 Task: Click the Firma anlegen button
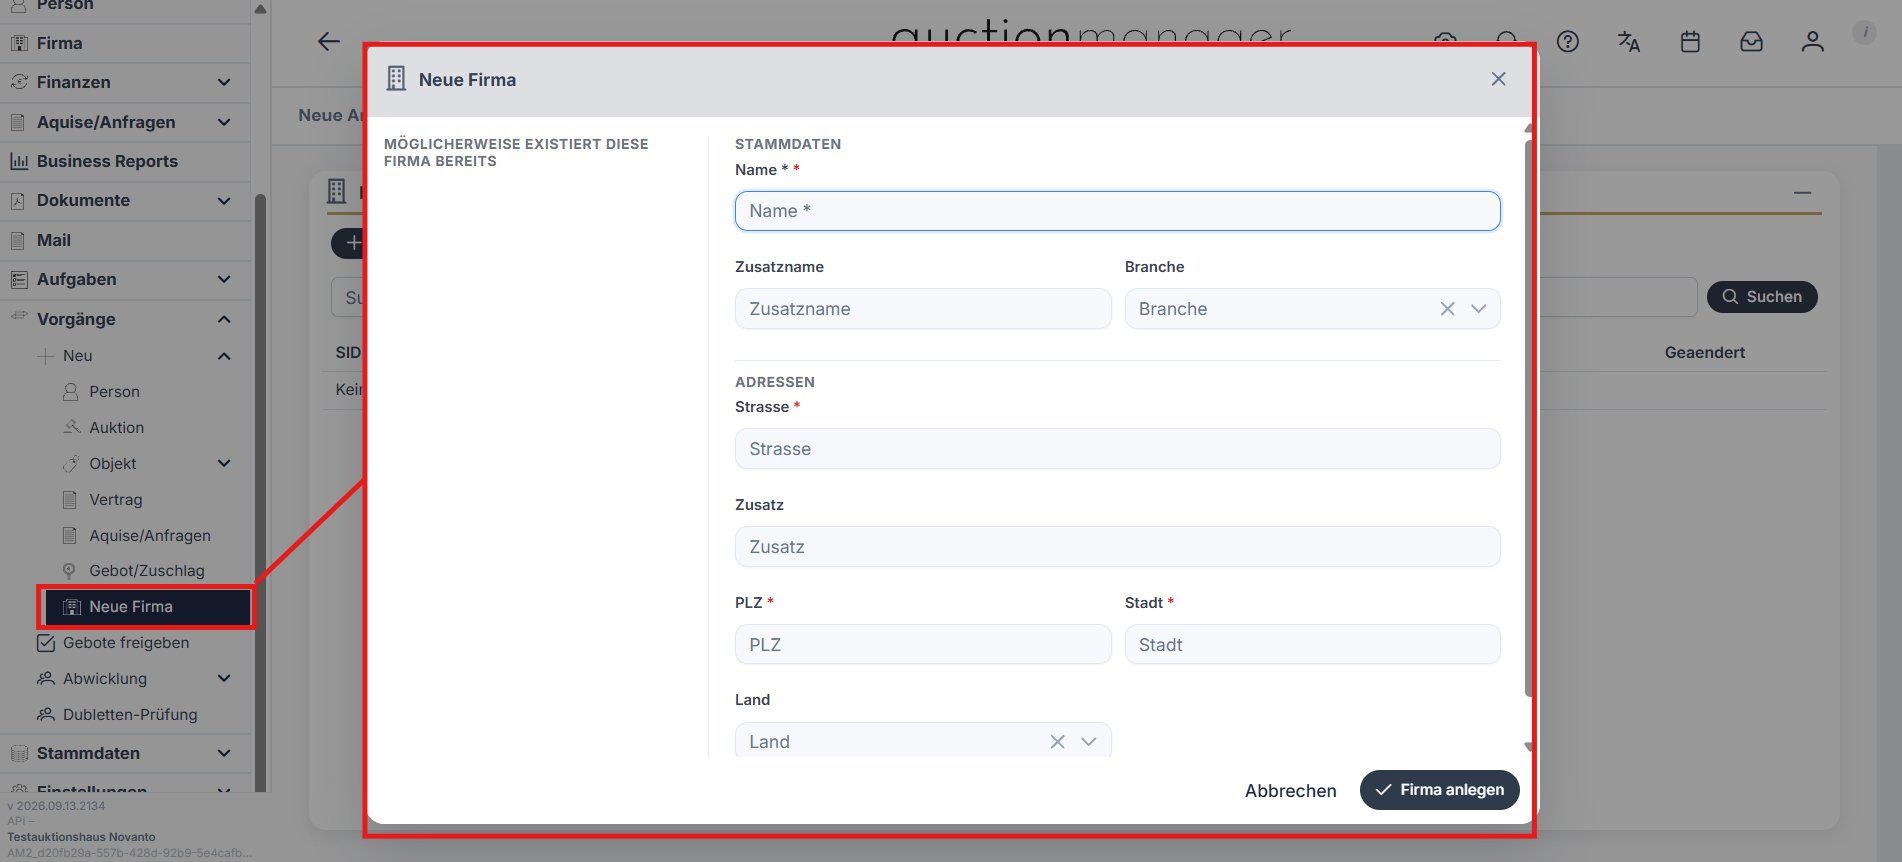pos(1439,790)
